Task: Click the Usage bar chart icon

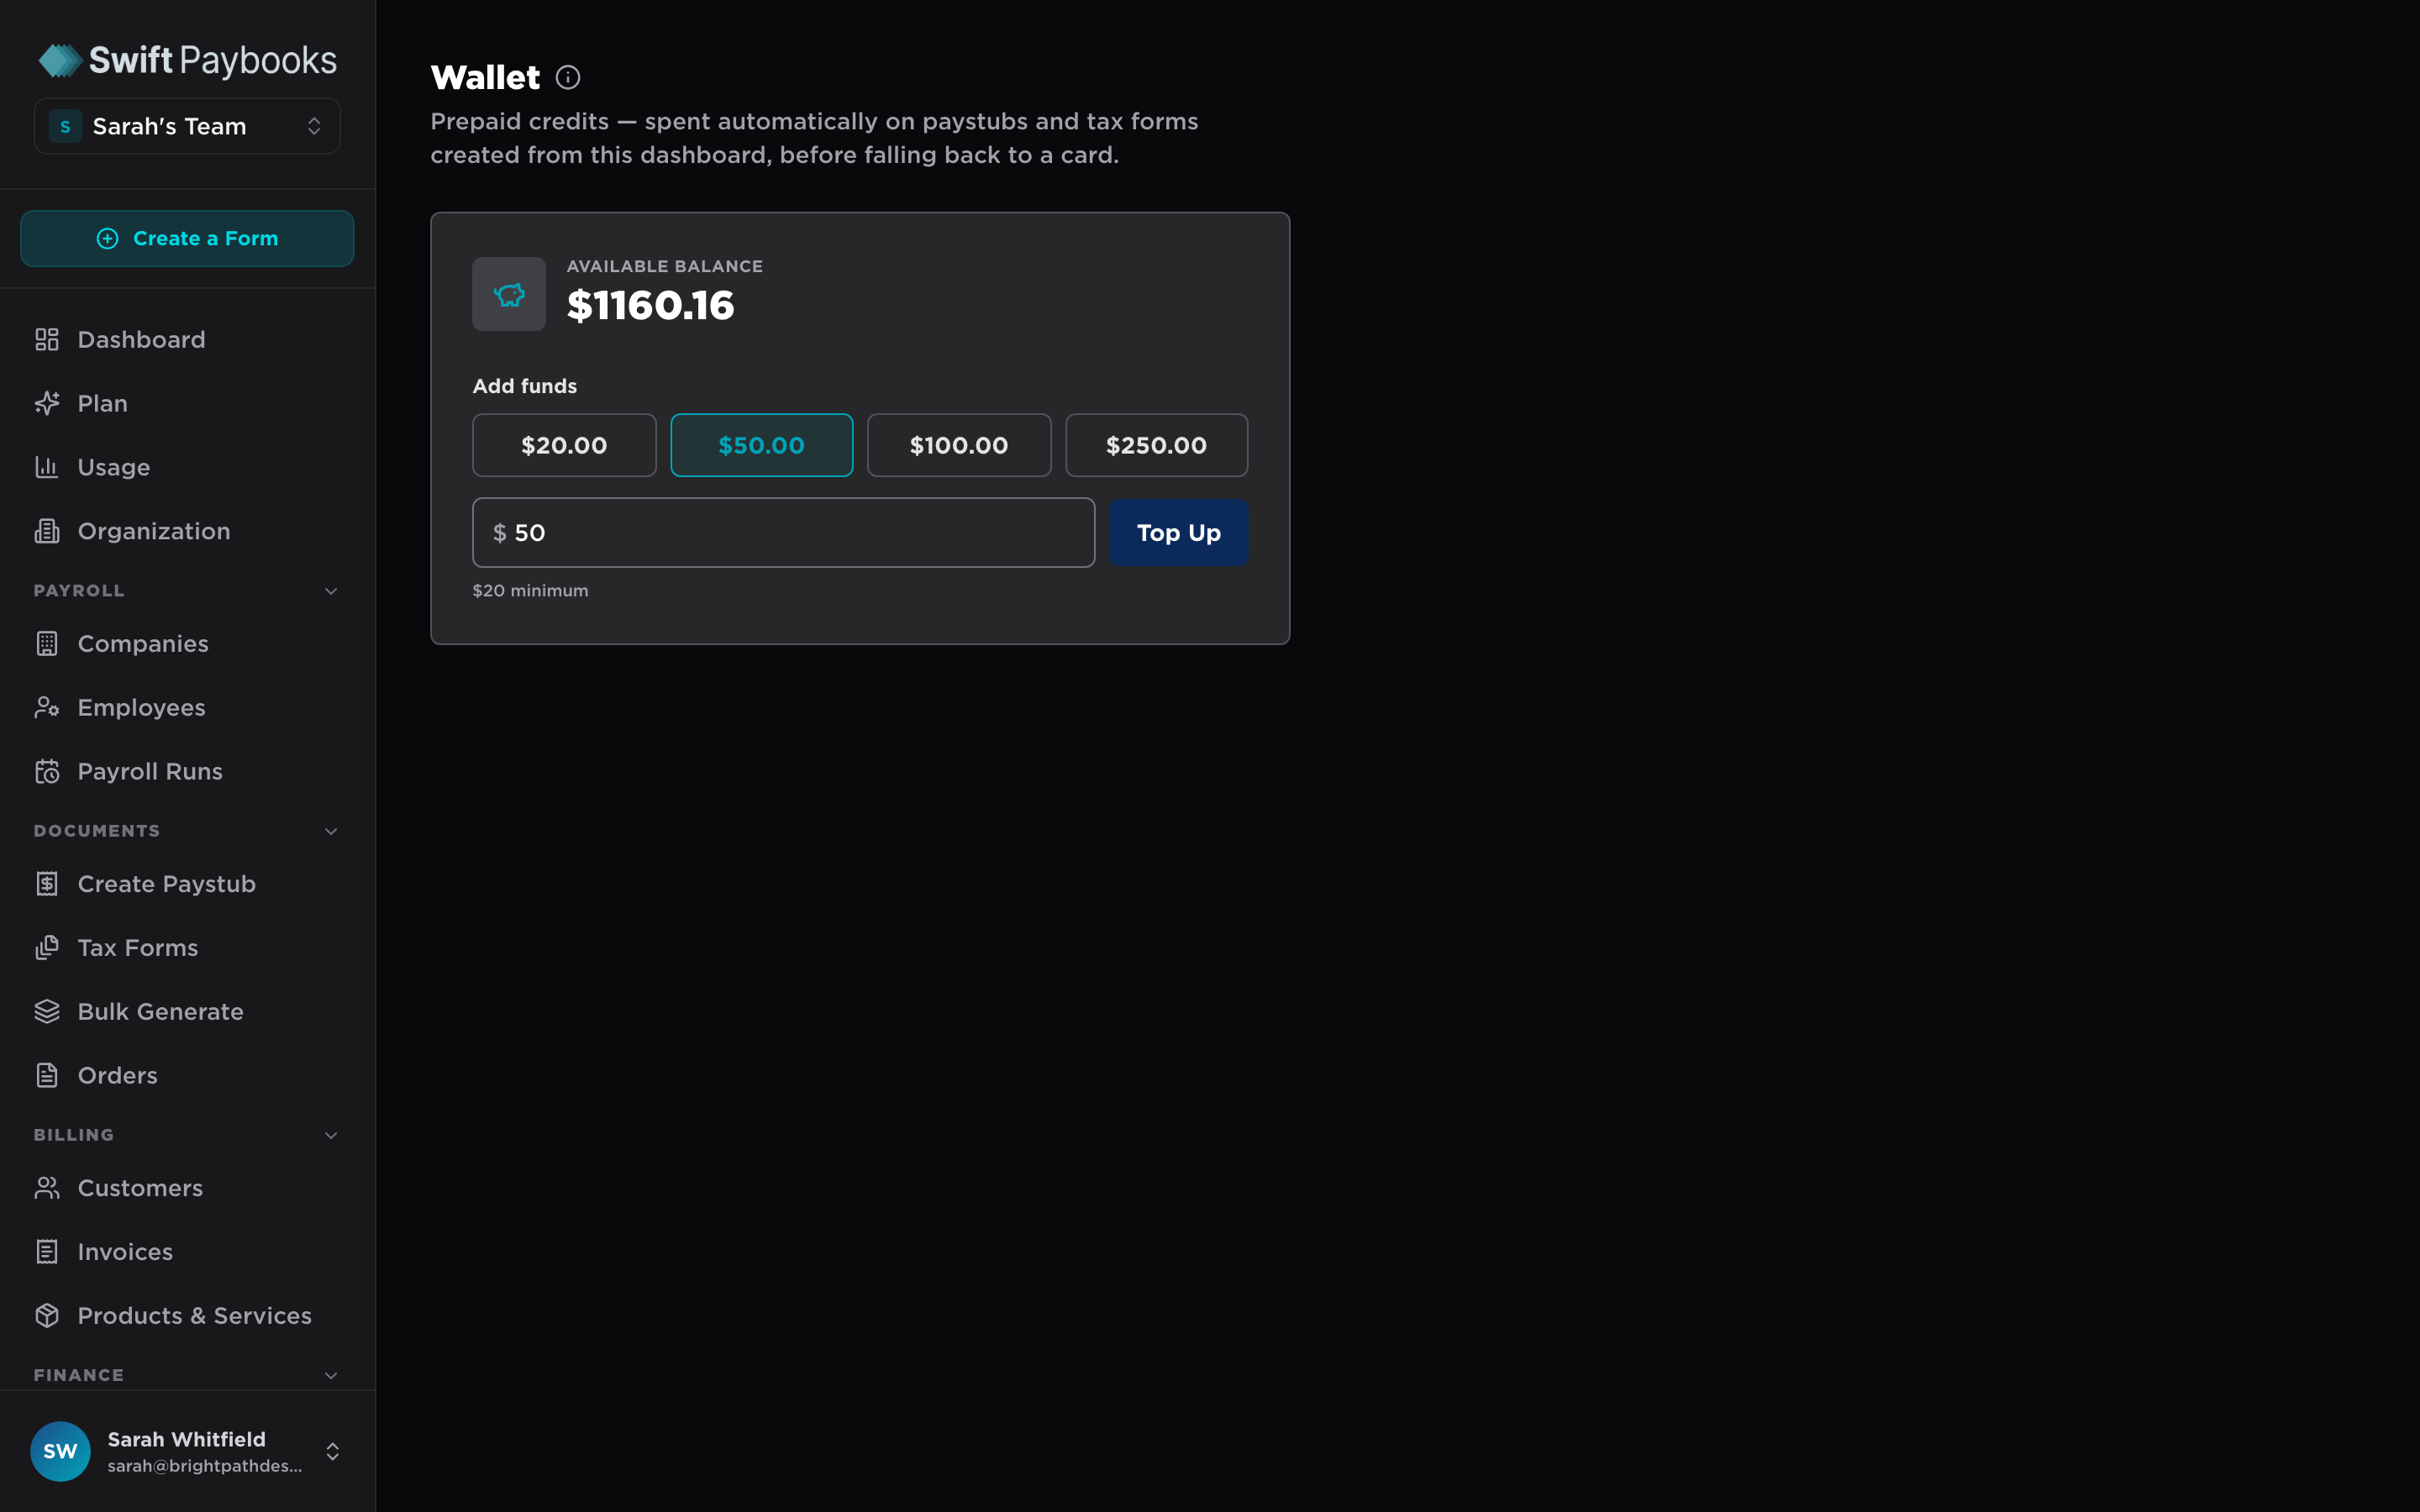Action: click(x=47, y=467)
